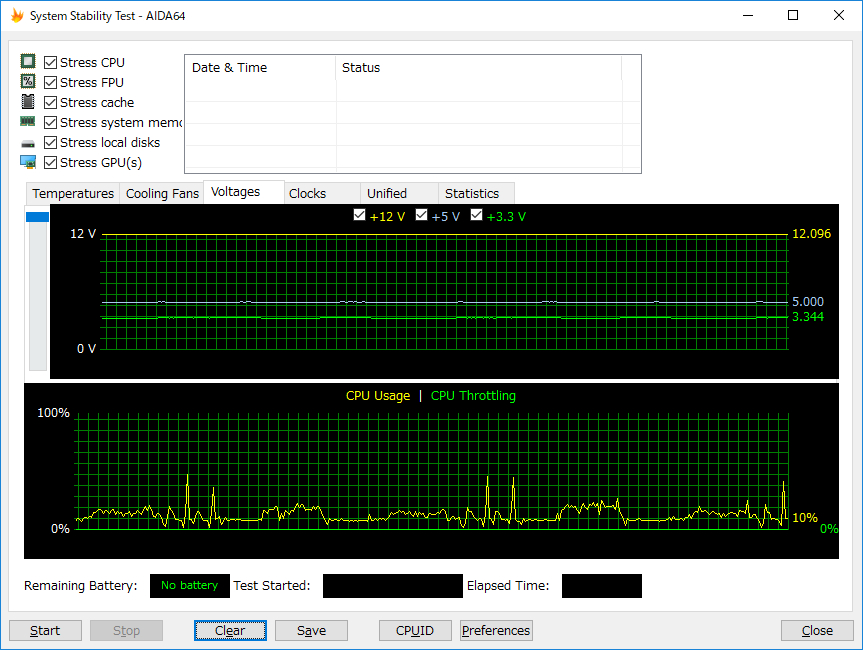Disable the Stress local disks checkbox

51,142
